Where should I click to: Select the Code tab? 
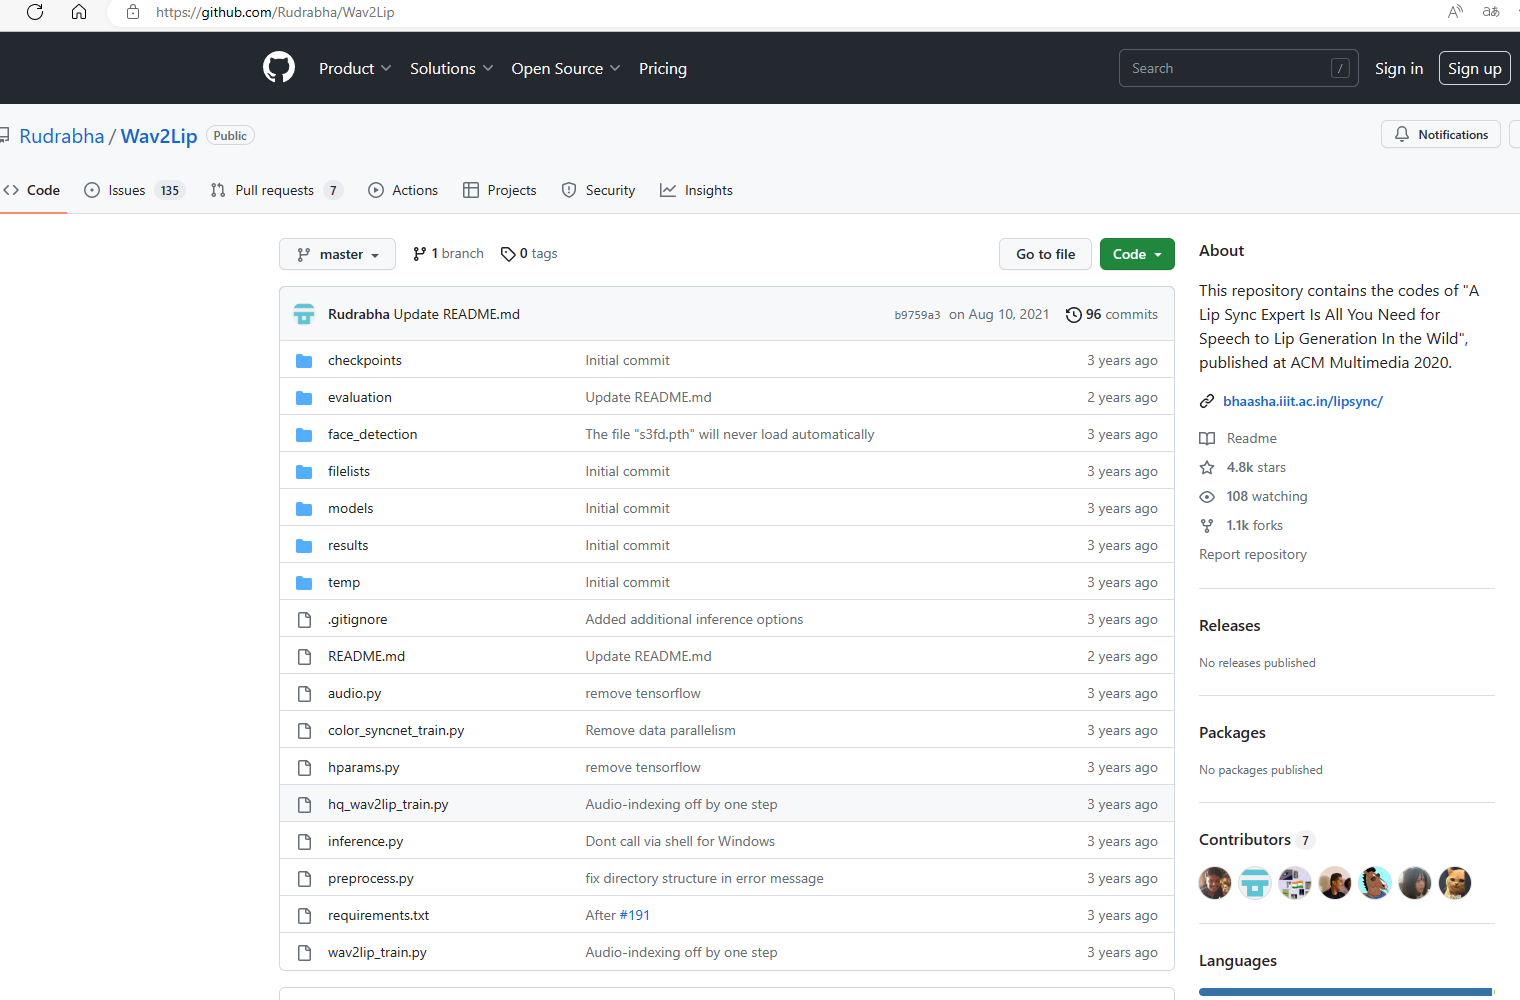click(x=32, y=190)
